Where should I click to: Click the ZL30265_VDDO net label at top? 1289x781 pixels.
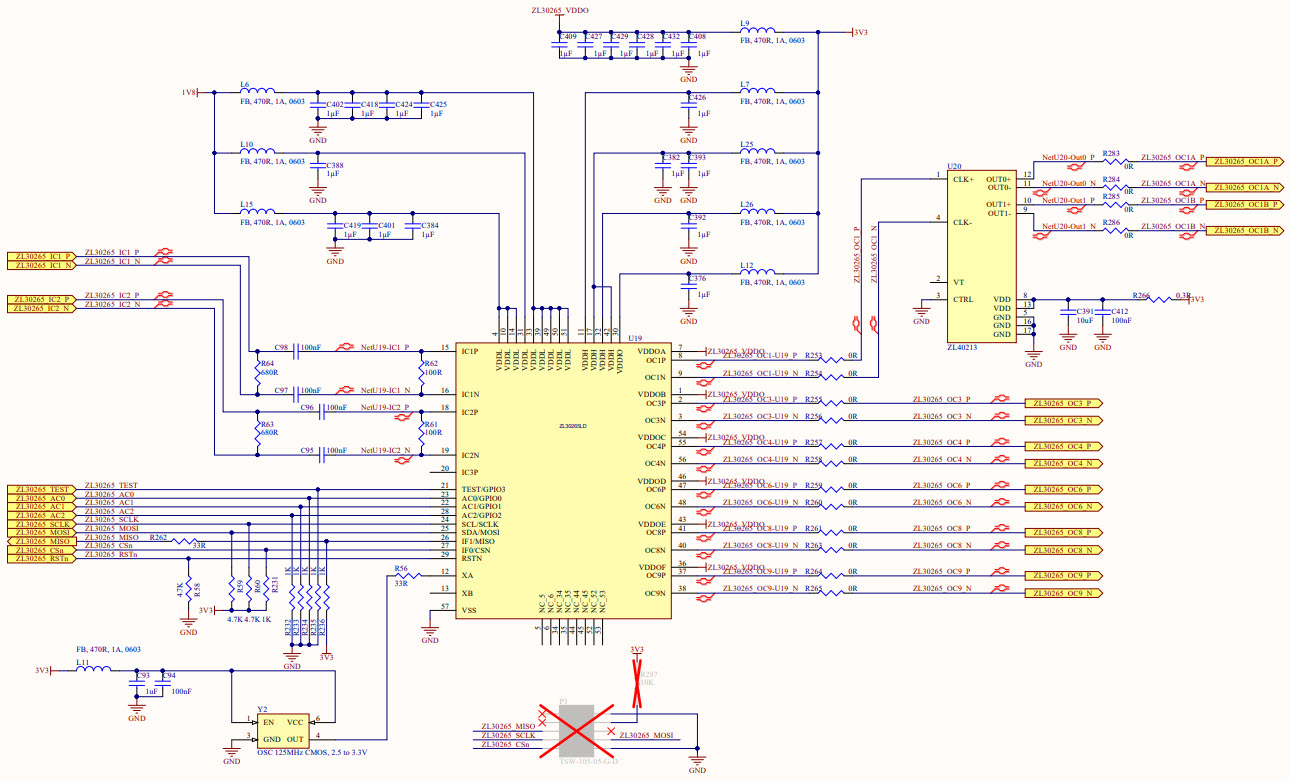tap(559, 10)
